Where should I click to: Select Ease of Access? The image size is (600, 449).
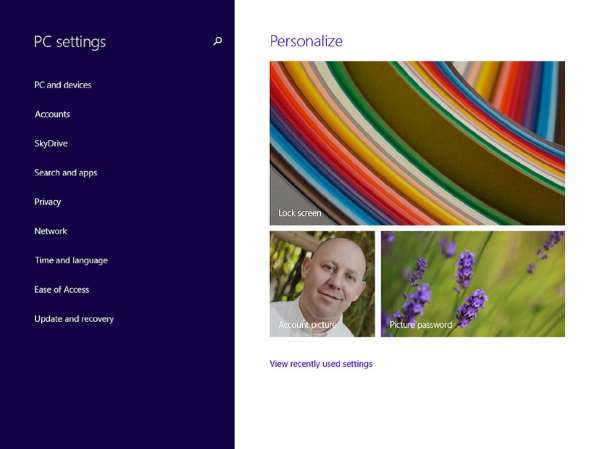point(62,290)
